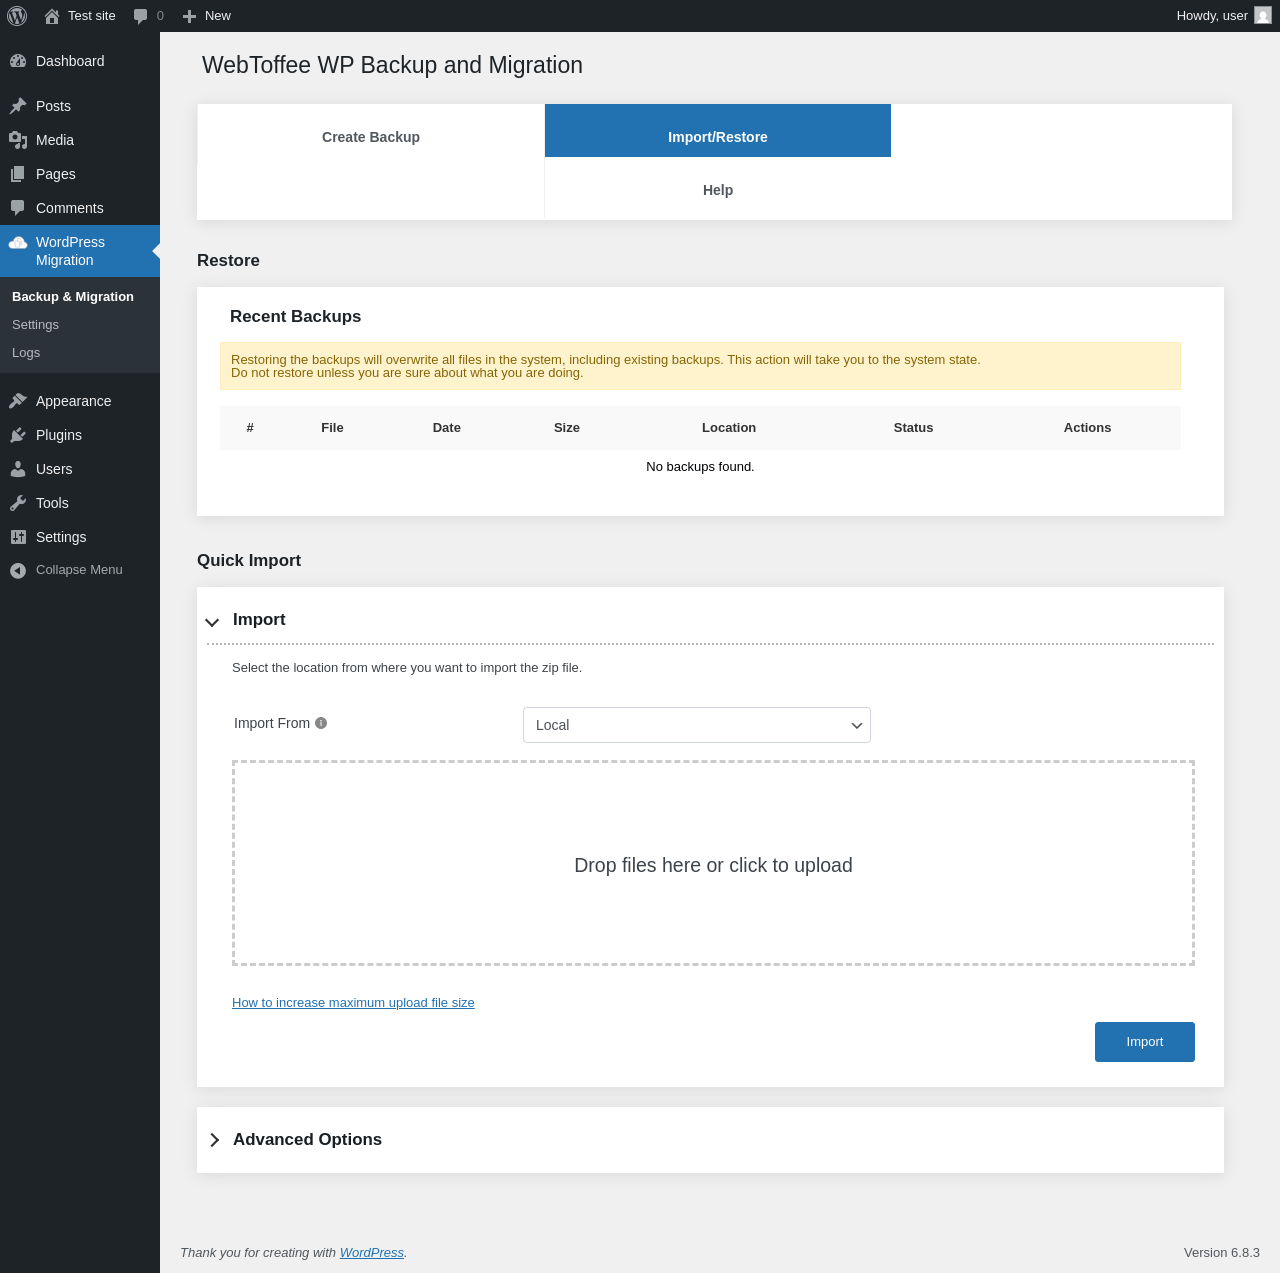Click the Comments speech bubble sidebar icon
Screen dimensions: 1280x1273
(18, 208)
